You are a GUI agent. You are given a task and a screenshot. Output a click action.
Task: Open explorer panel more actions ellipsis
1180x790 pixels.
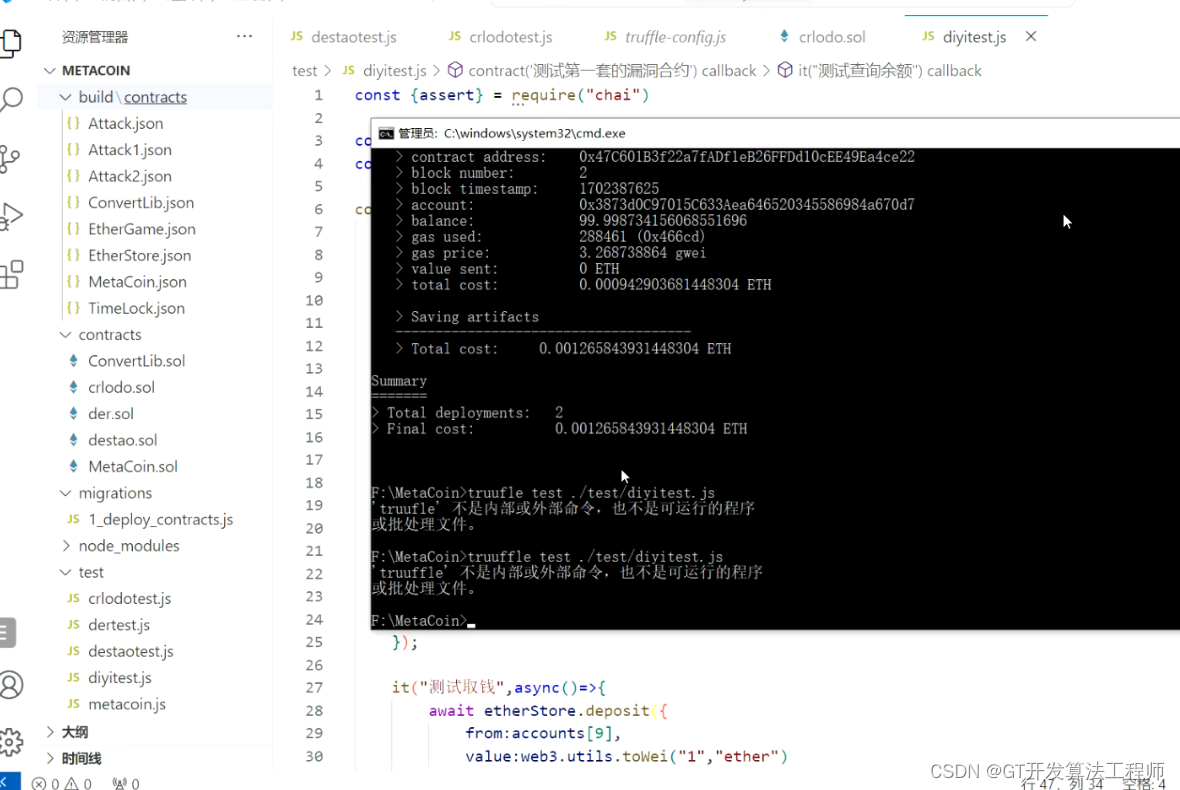tap(245, 36)
